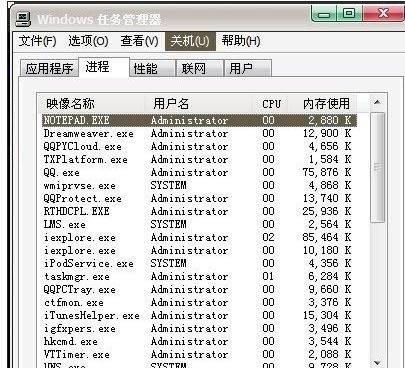Click the 3,544 K memory value
The height and width of the screenshot is (368, 405).
click(x=330, y=341)
